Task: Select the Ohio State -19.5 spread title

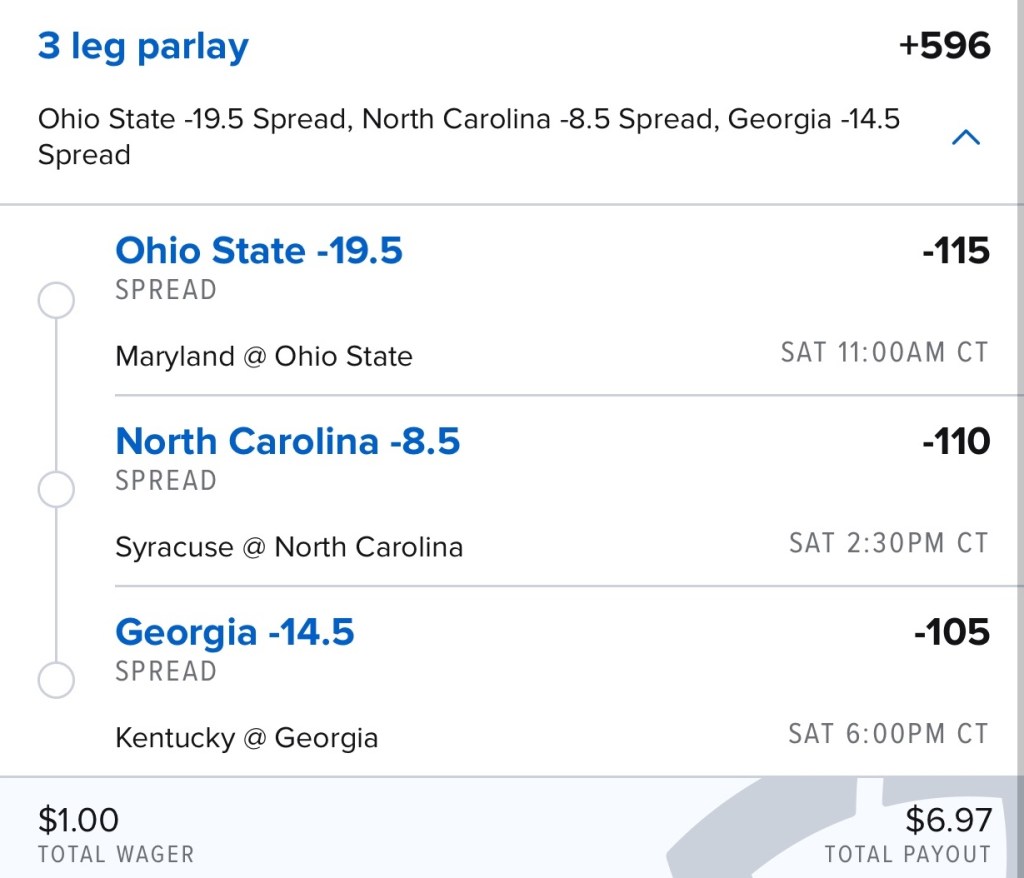Action: click(x=259, y=250)
